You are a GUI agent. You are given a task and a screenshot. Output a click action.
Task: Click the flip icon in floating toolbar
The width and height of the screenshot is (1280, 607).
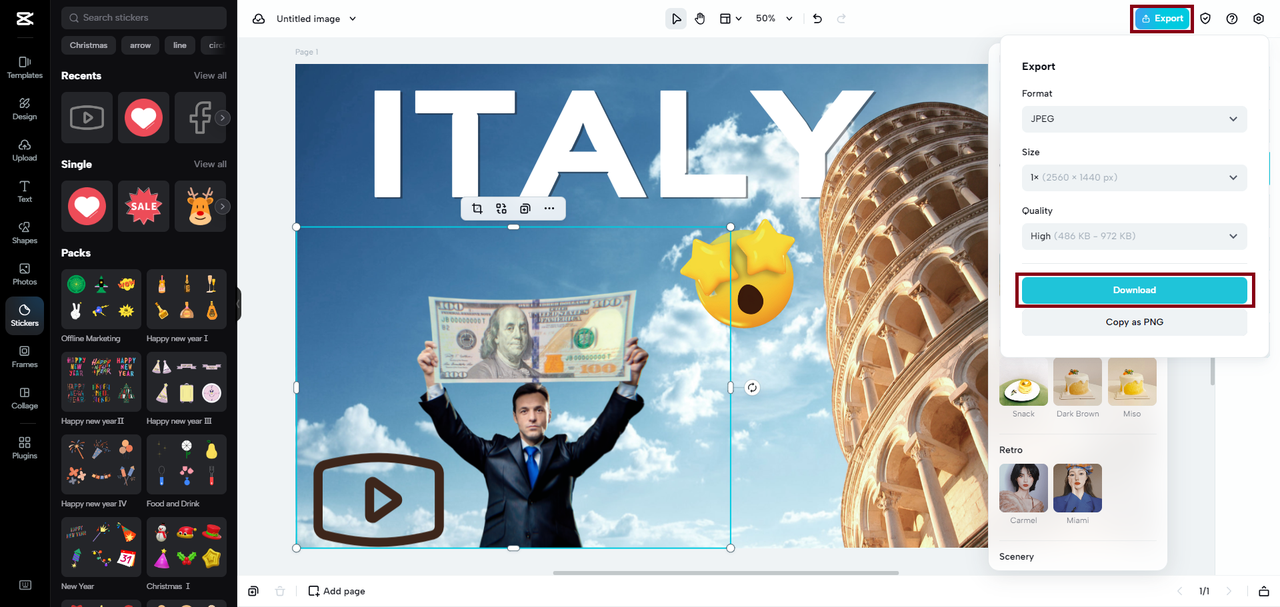(501, 208)
